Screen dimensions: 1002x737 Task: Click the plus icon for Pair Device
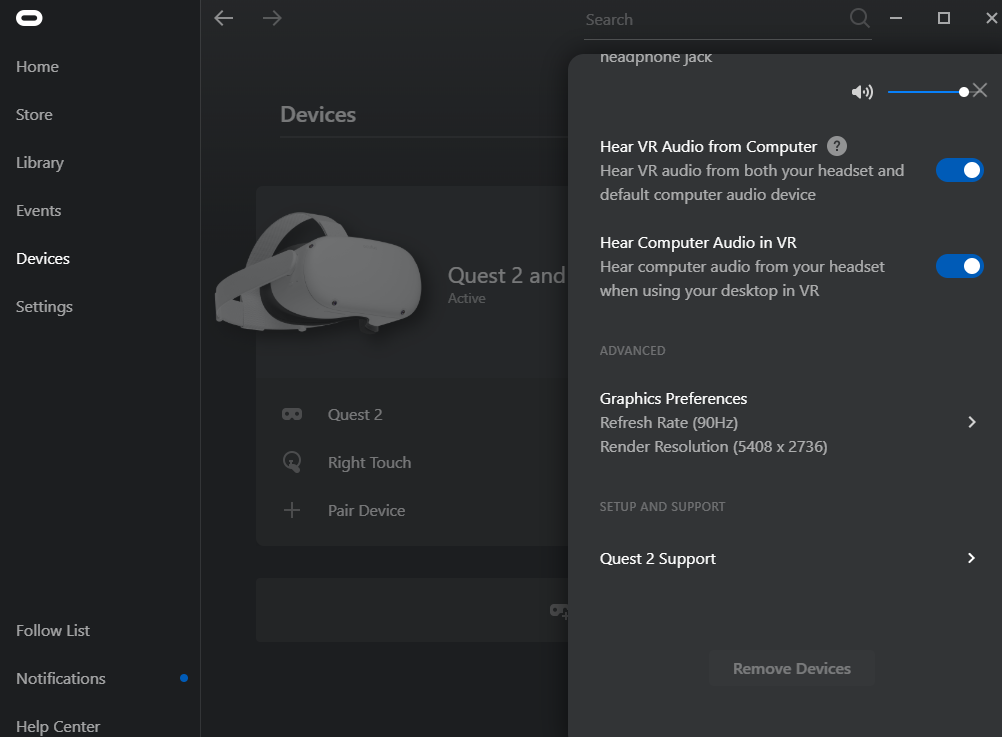[x=292, y=510]
